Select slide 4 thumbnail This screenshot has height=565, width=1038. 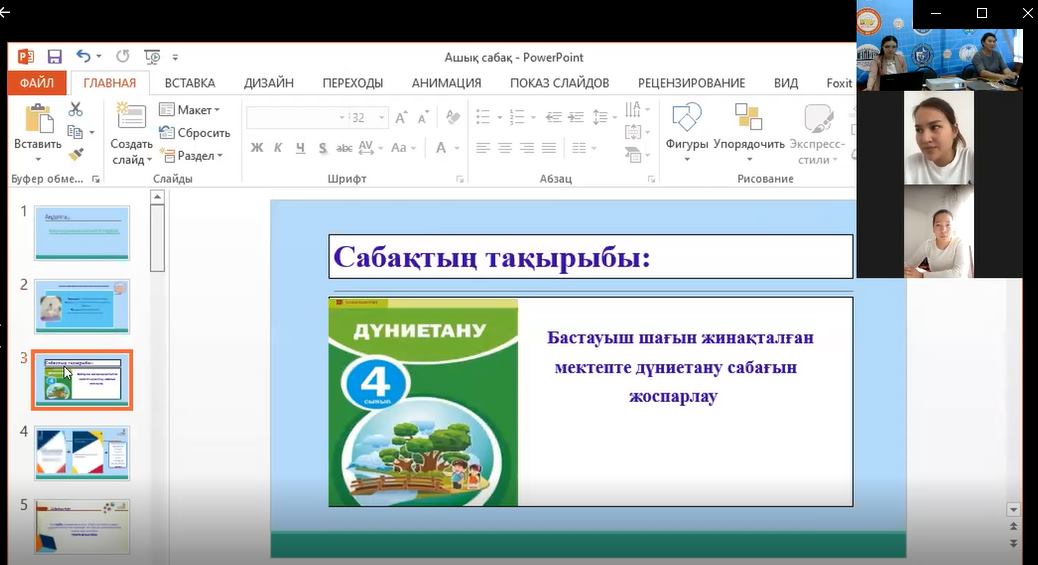click(82, 453)
